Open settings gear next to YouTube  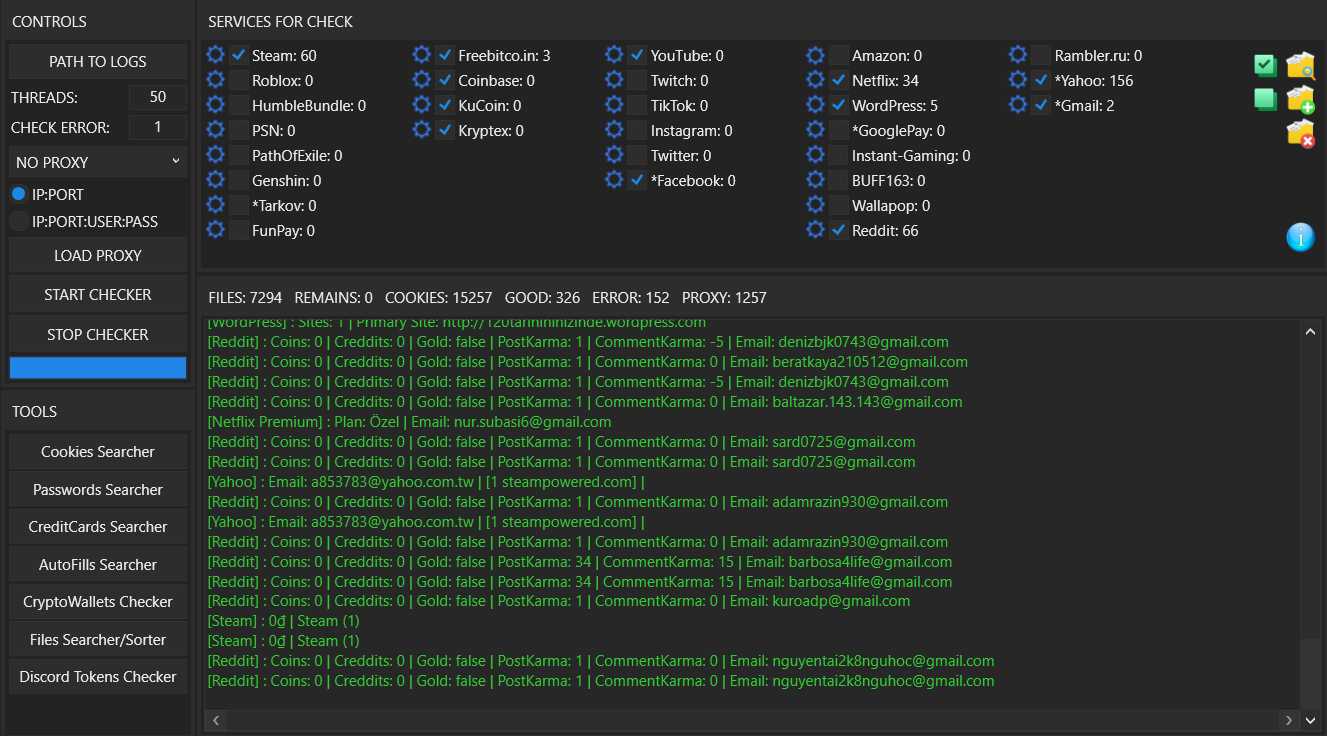[x=614, y=55]
